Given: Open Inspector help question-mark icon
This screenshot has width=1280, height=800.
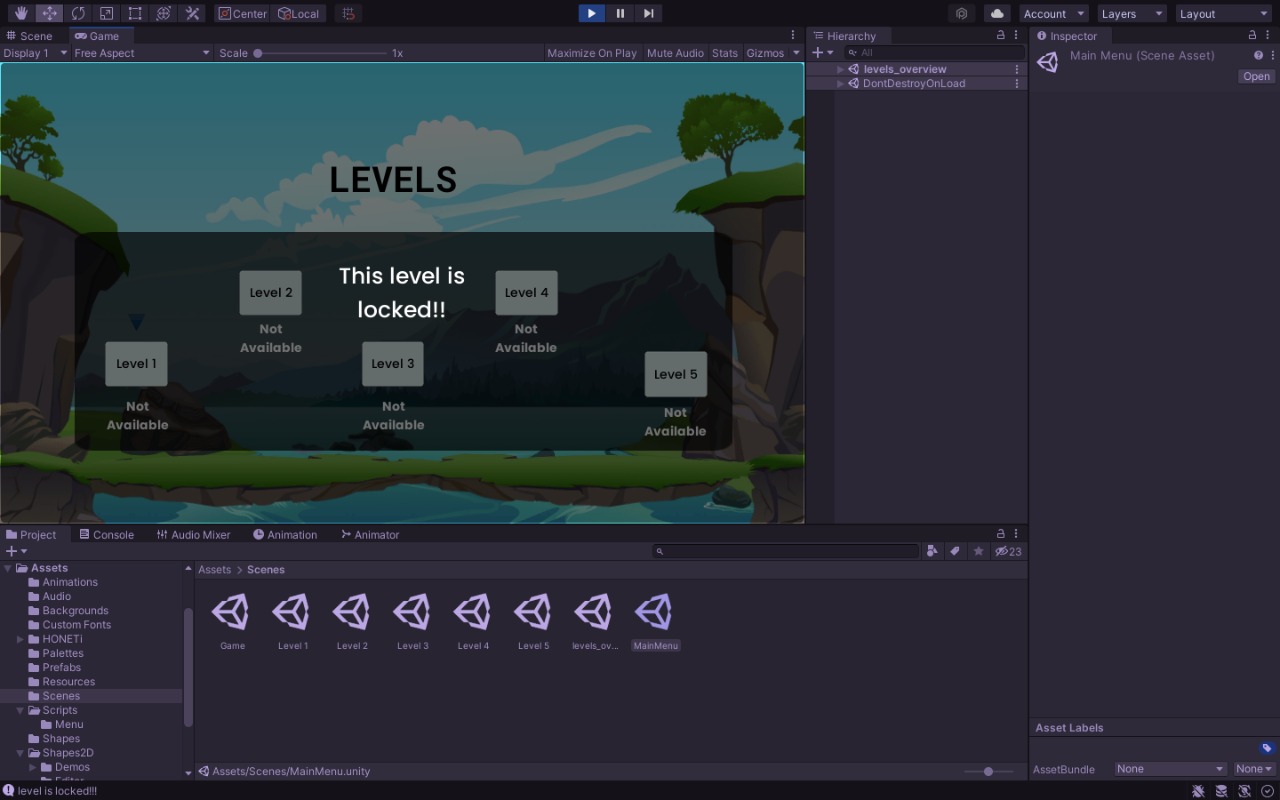Looking at the screenshot, I should click(1258, 55).
